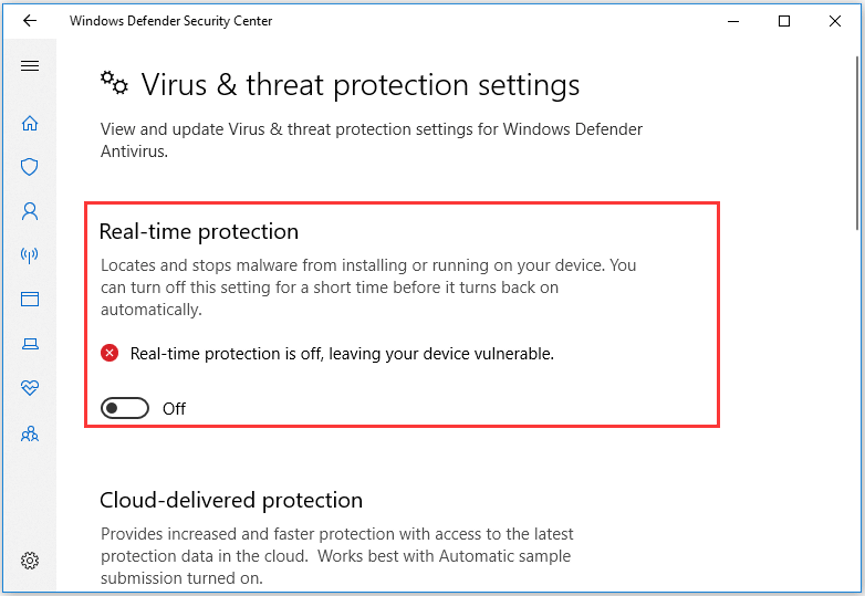This screenshot has width=865, height=596.
Task: Maximize the Windows Defender Security Center window
Action: 784,21
